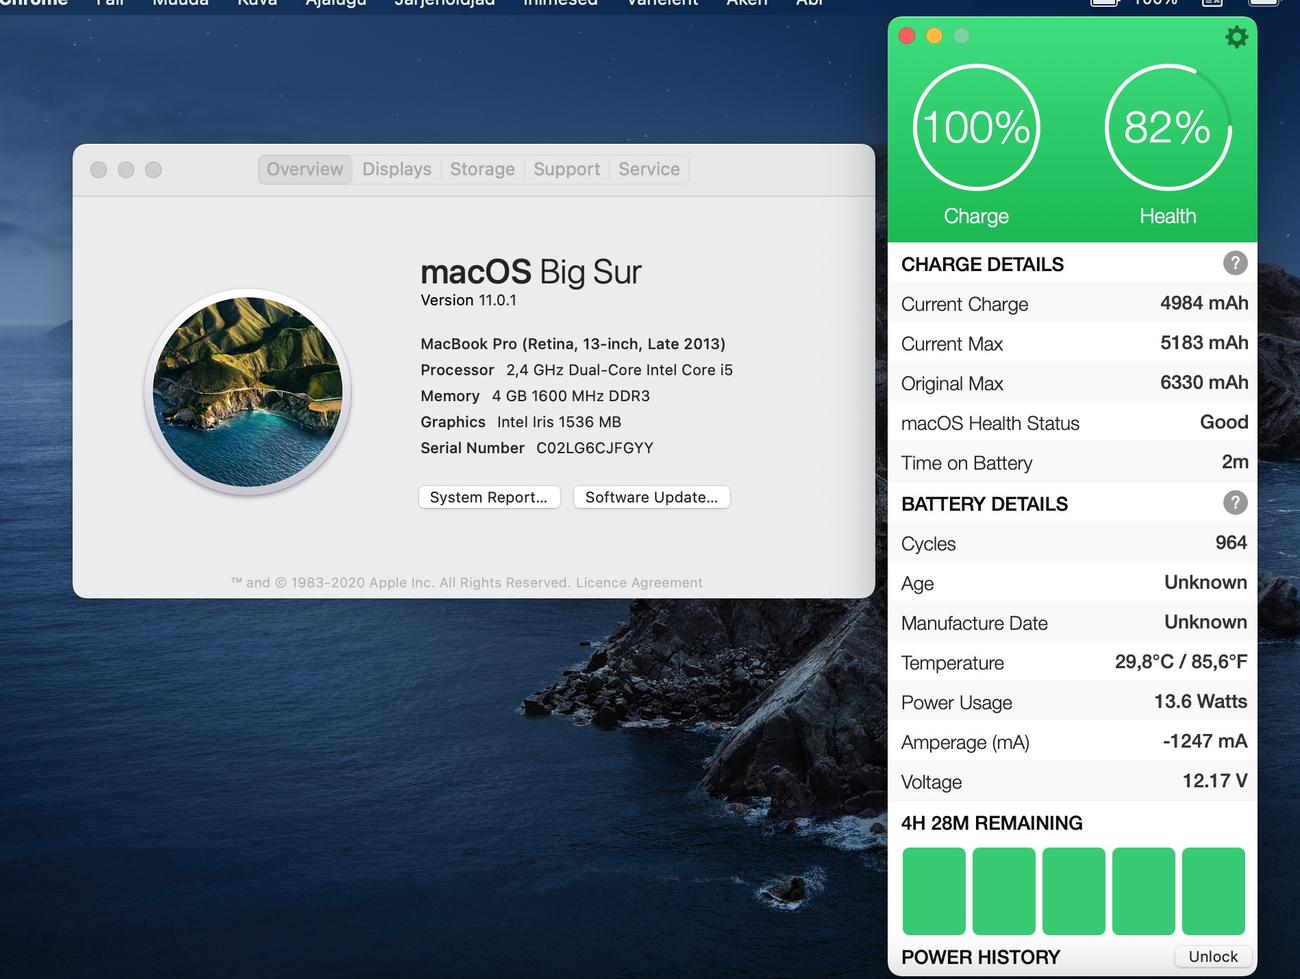1300x979 pixels.
Task: Minimize the battery app with yellow button
Action: 934,36
